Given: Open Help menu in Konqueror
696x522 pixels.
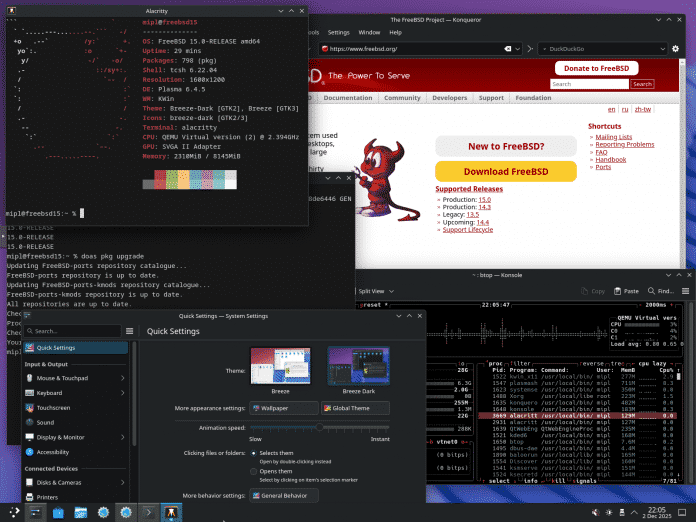Looking at the screenshot, I should tap(395, 32).
